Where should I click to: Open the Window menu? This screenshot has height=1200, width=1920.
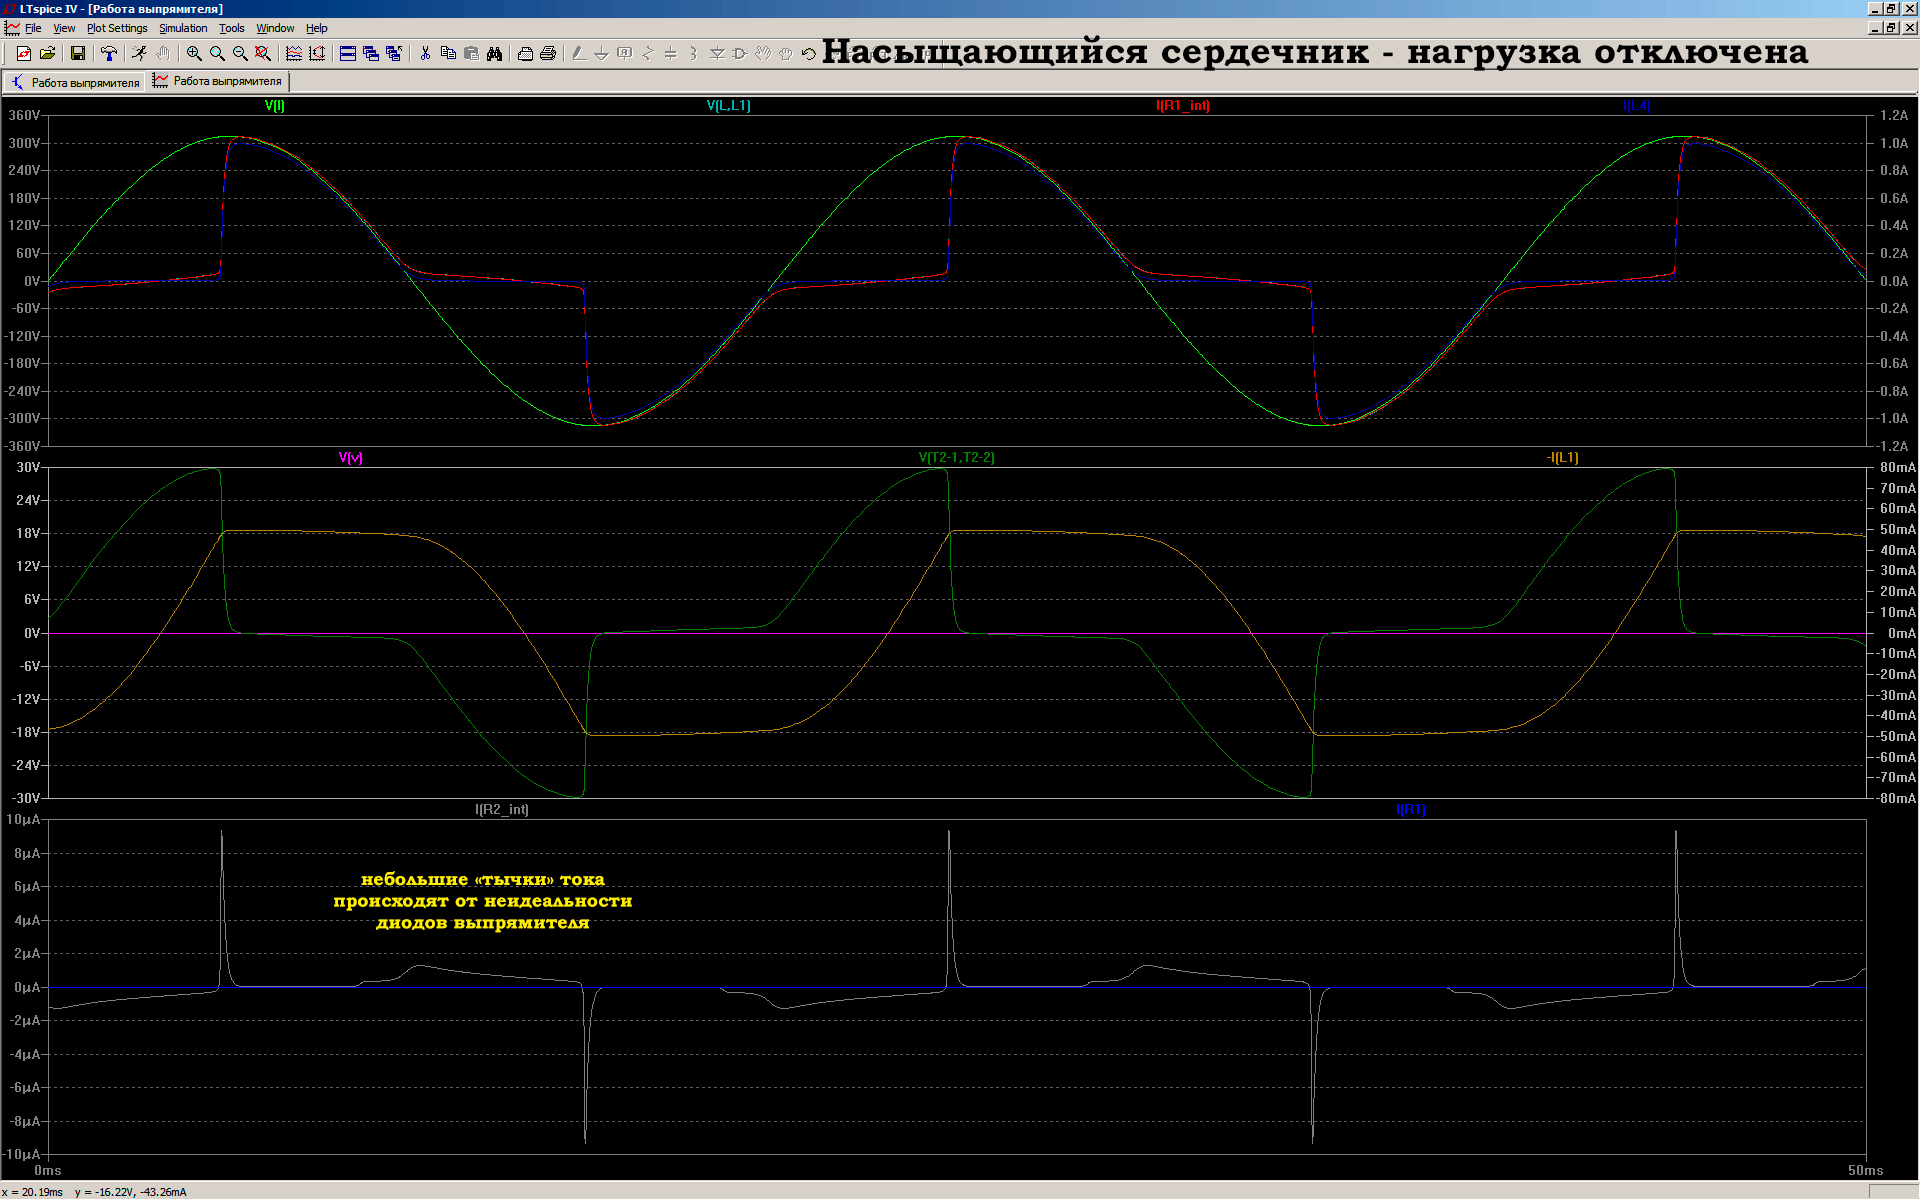point(275,28)
